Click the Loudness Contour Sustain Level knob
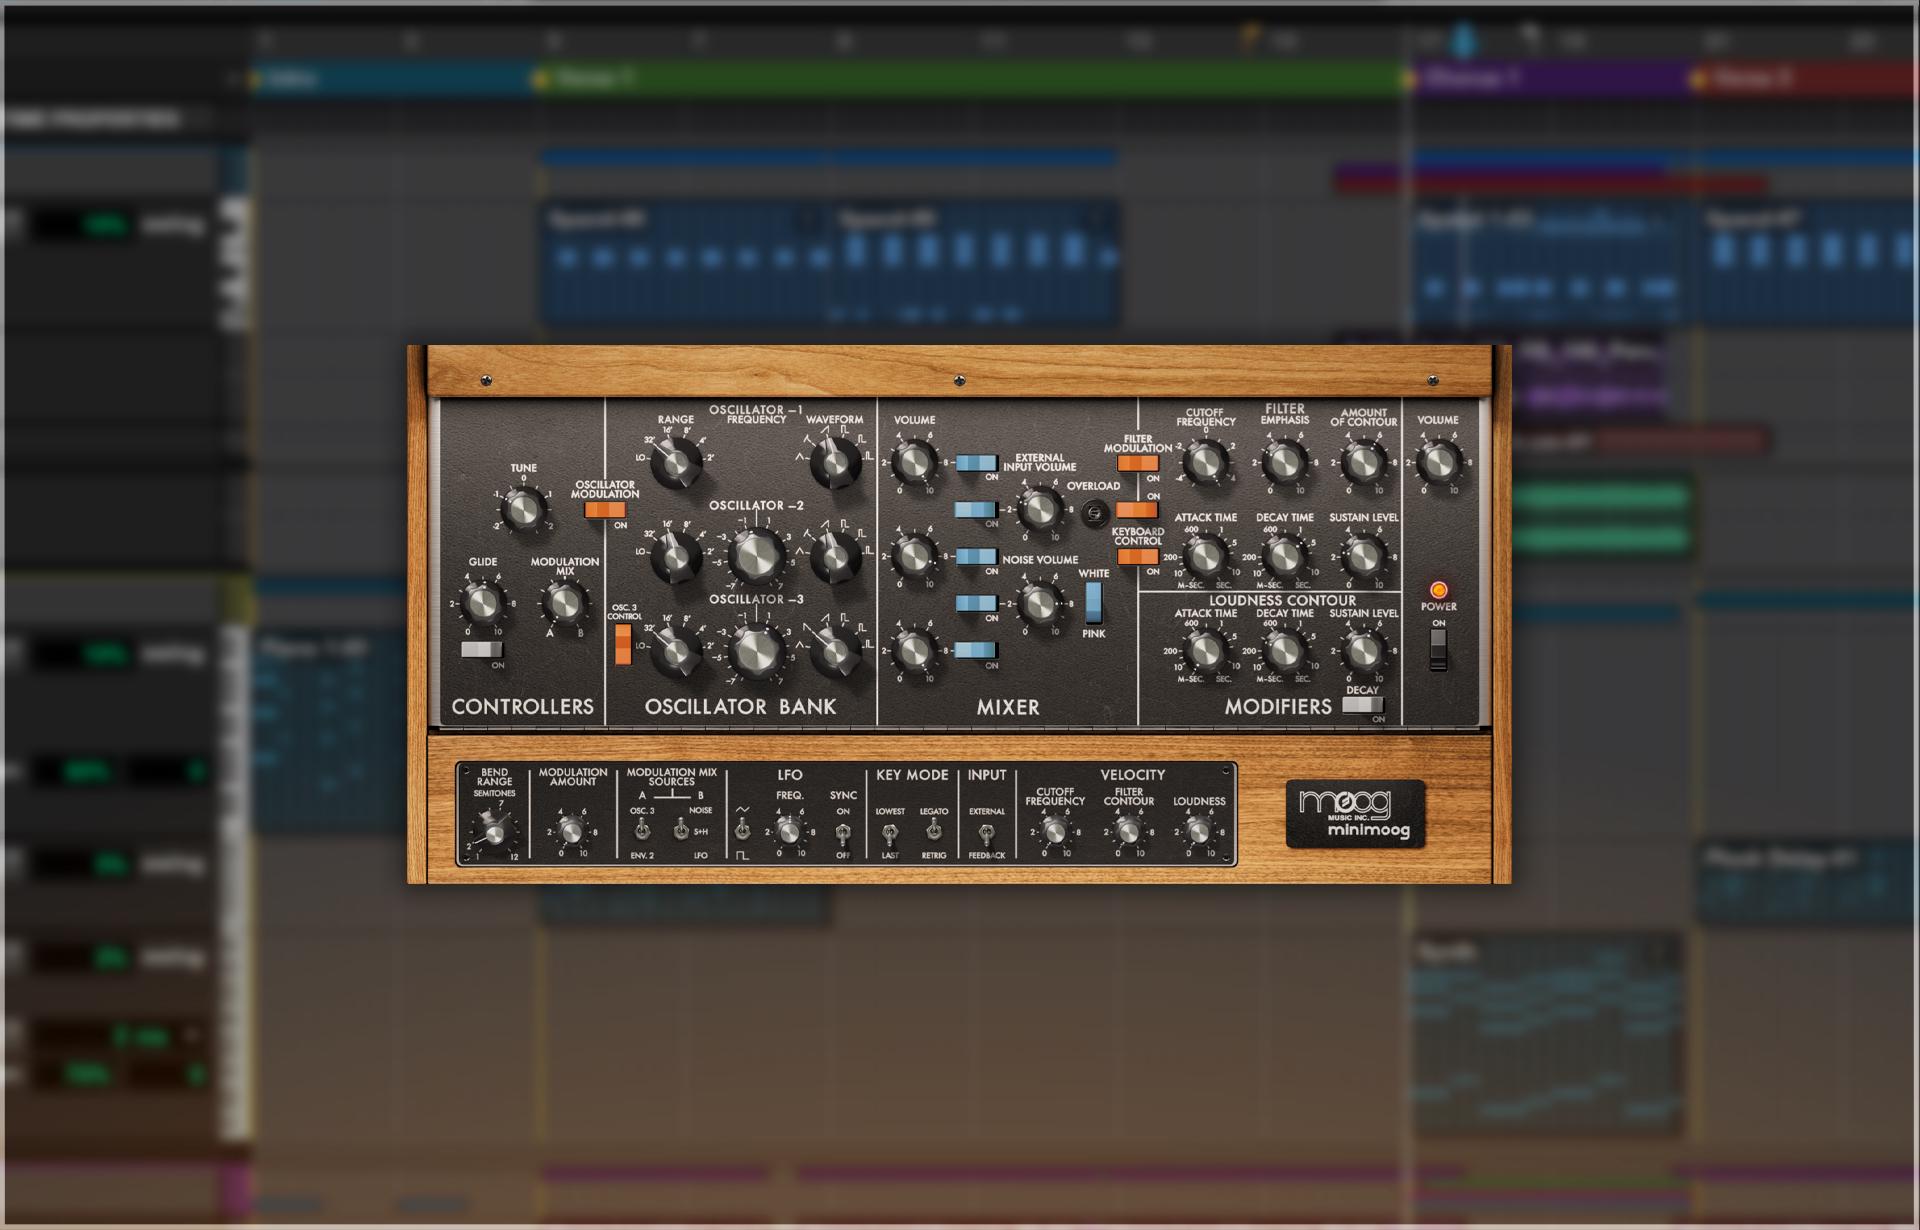This screenshot has width=1920, height=1230. point(1362,650)
